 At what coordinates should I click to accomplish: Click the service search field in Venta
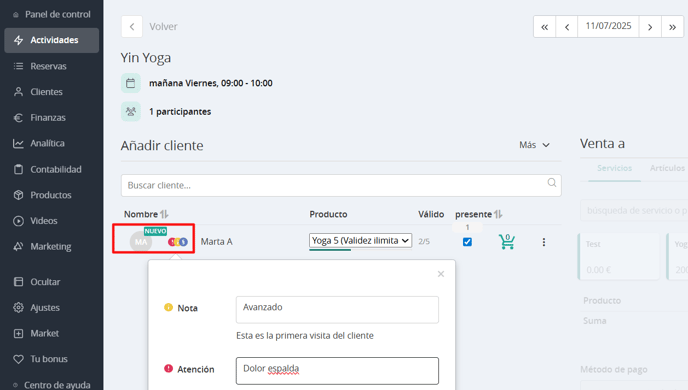click(x=634, y=211)
